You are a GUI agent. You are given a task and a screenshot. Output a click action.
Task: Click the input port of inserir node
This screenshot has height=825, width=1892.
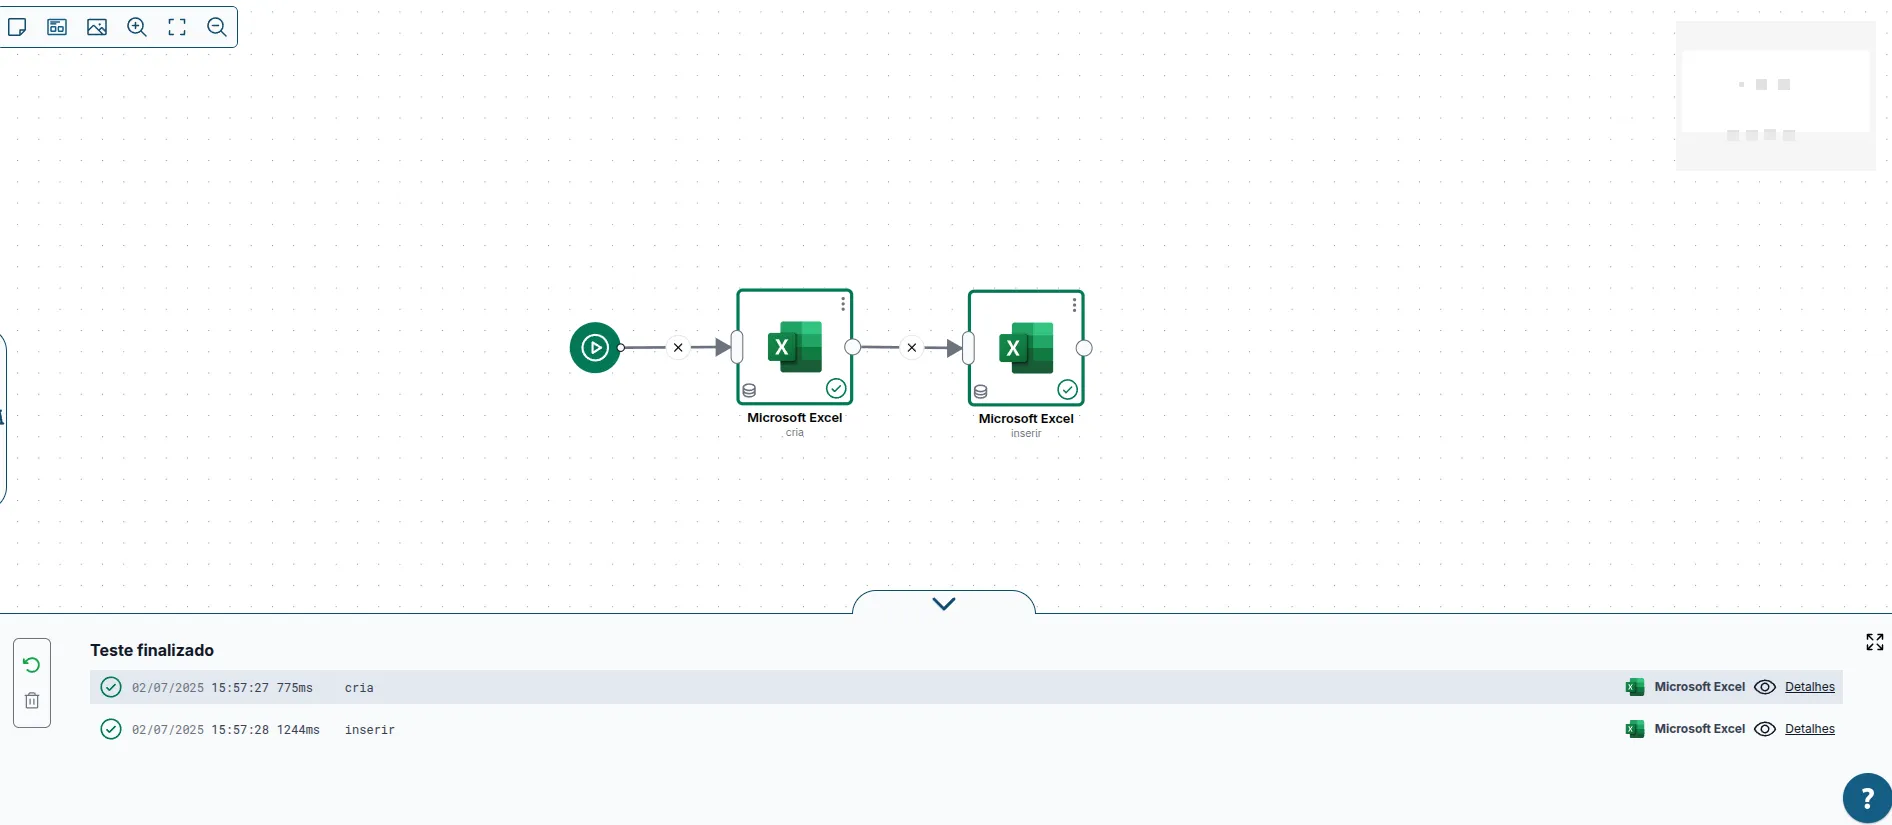click(968, 348)
